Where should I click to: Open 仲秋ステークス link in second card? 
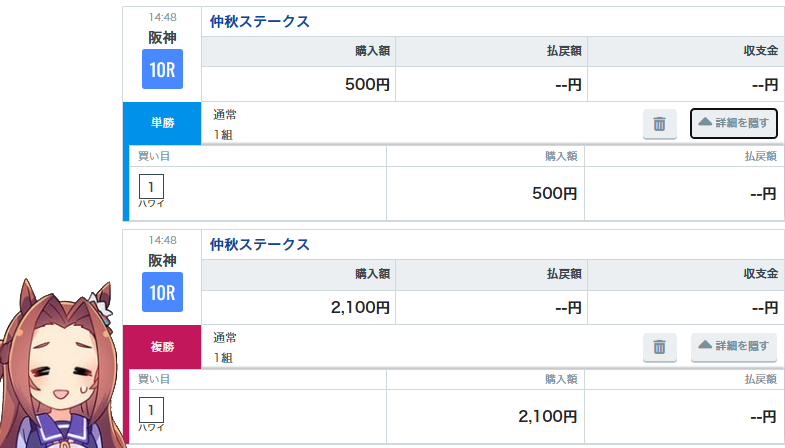(x=259, y=244)
